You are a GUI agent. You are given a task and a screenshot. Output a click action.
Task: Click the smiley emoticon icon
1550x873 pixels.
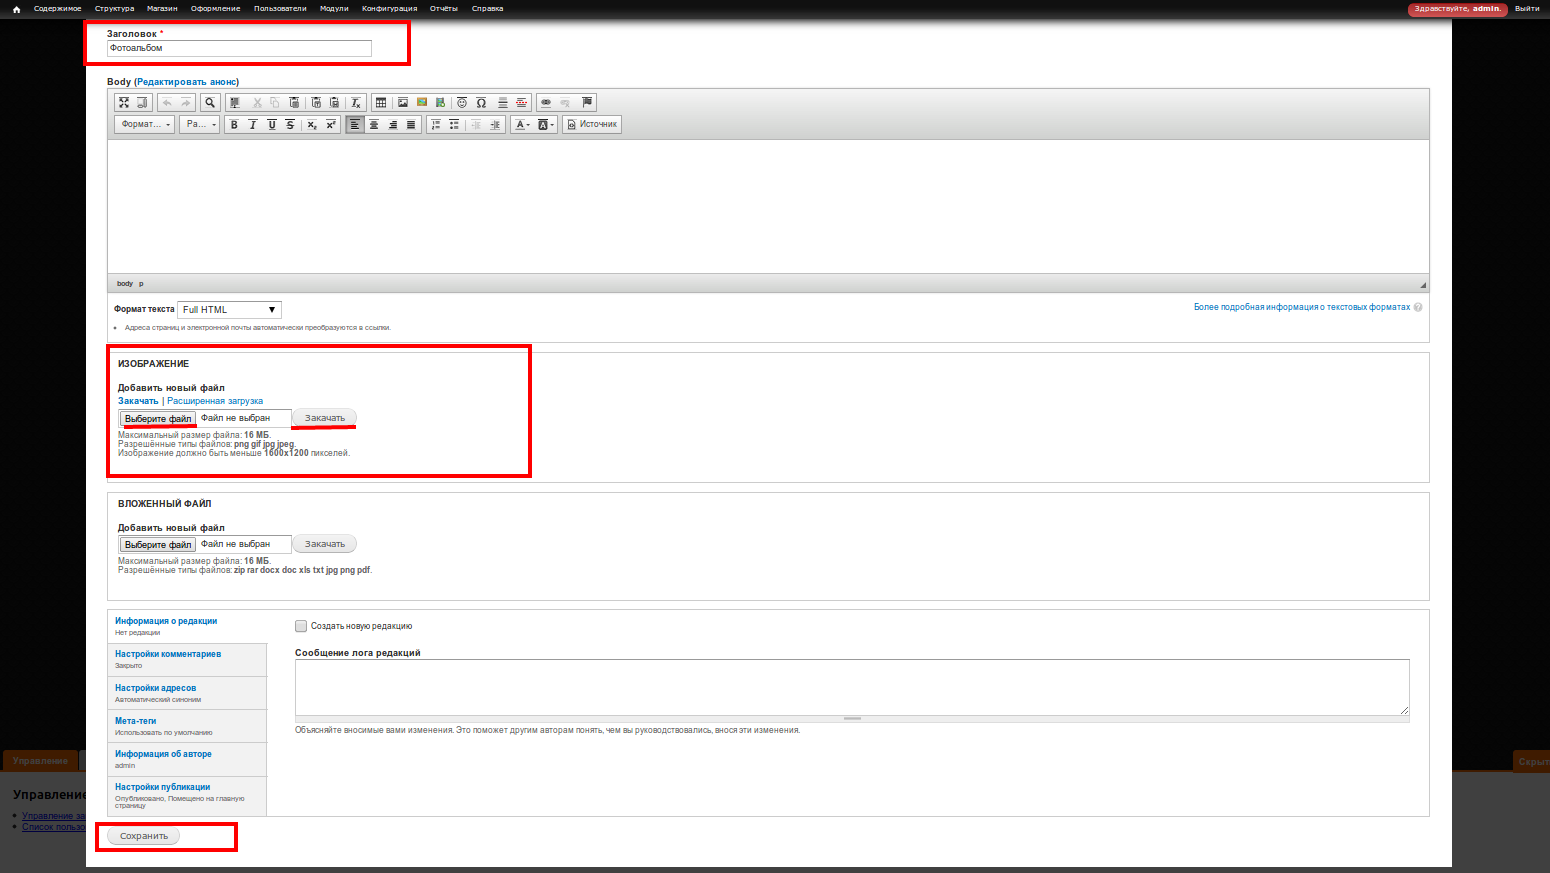[462, 103]
